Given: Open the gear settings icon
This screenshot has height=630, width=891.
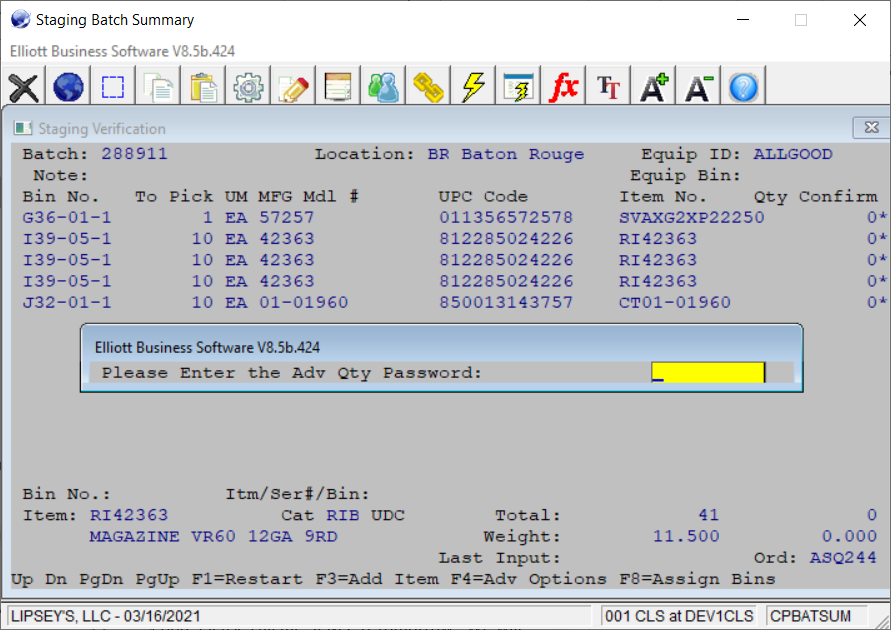Looking at the screenshot, I should [248, 87].
